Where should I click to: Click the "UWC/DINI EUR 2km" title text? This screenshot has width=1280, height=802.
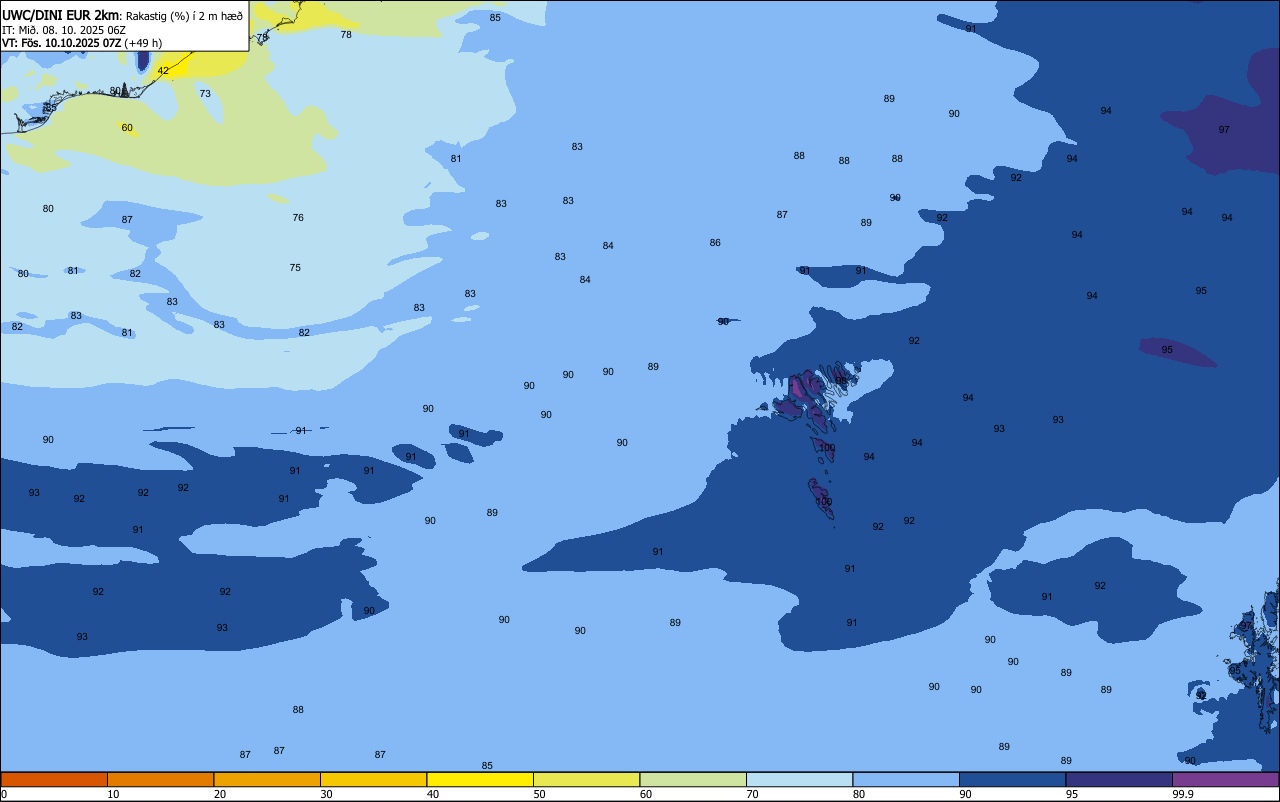click(61, 14)
